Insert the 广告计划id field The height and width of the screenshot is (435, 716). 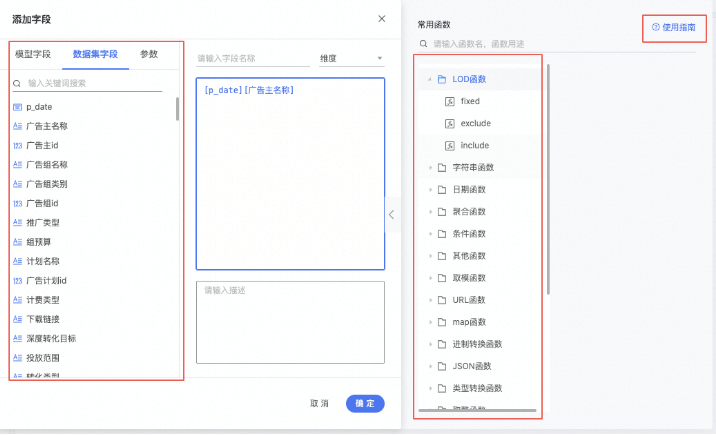click(47, 281)
